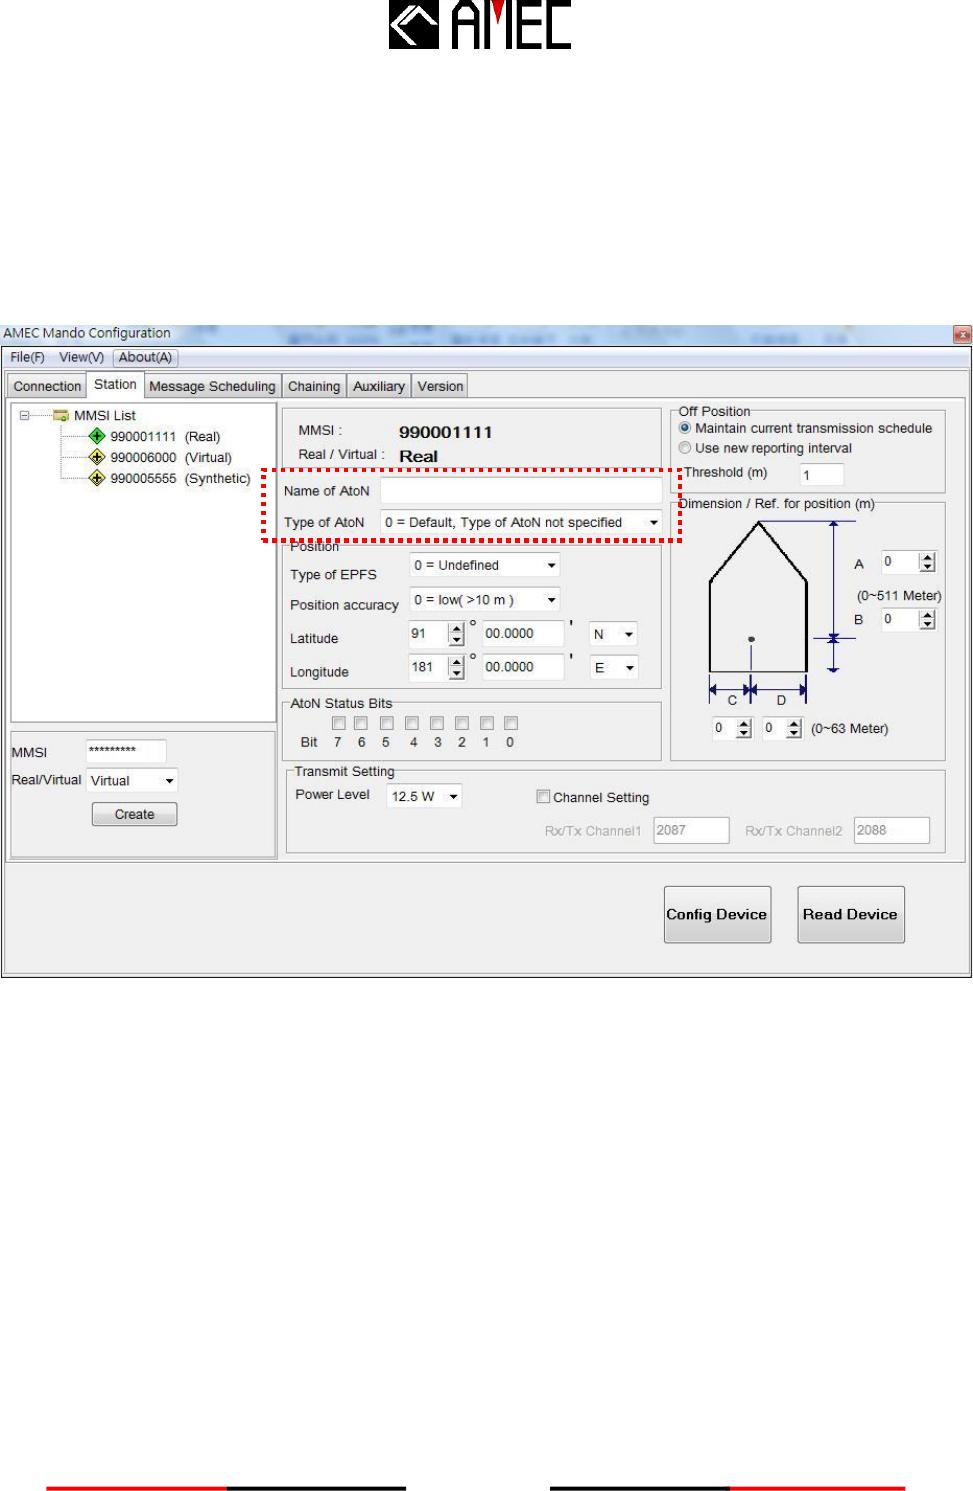Select Maintain current transmission schedule option

pyautogui.click(x=685, y=428)
